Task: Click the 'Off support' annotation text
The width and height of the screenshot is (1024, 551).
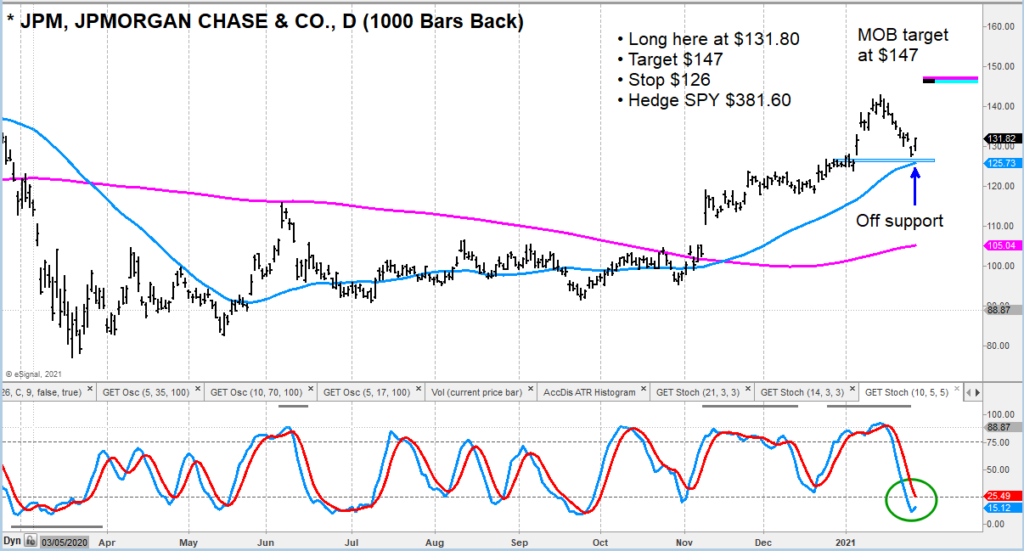Action: coord(899,221)
